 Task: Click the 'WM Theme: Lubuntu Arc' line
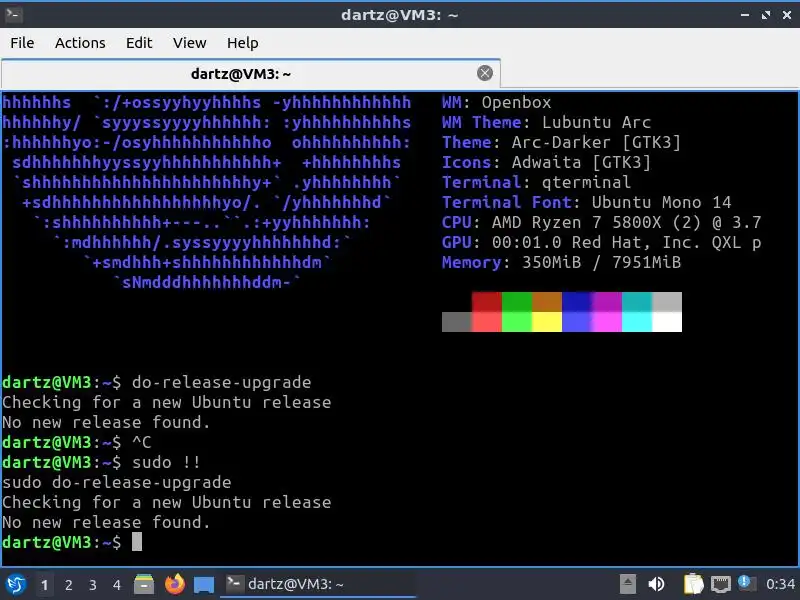(546, 122)
